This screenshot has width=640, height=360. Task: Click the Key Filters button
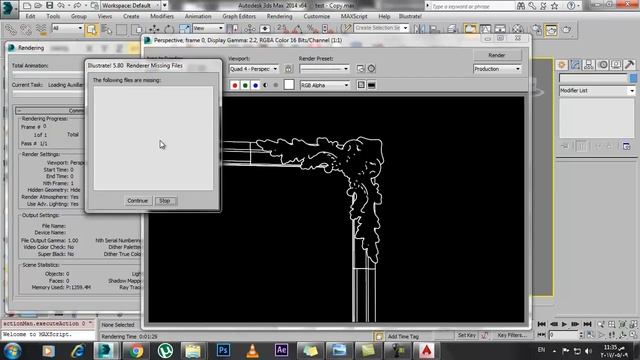pos(511,335)
